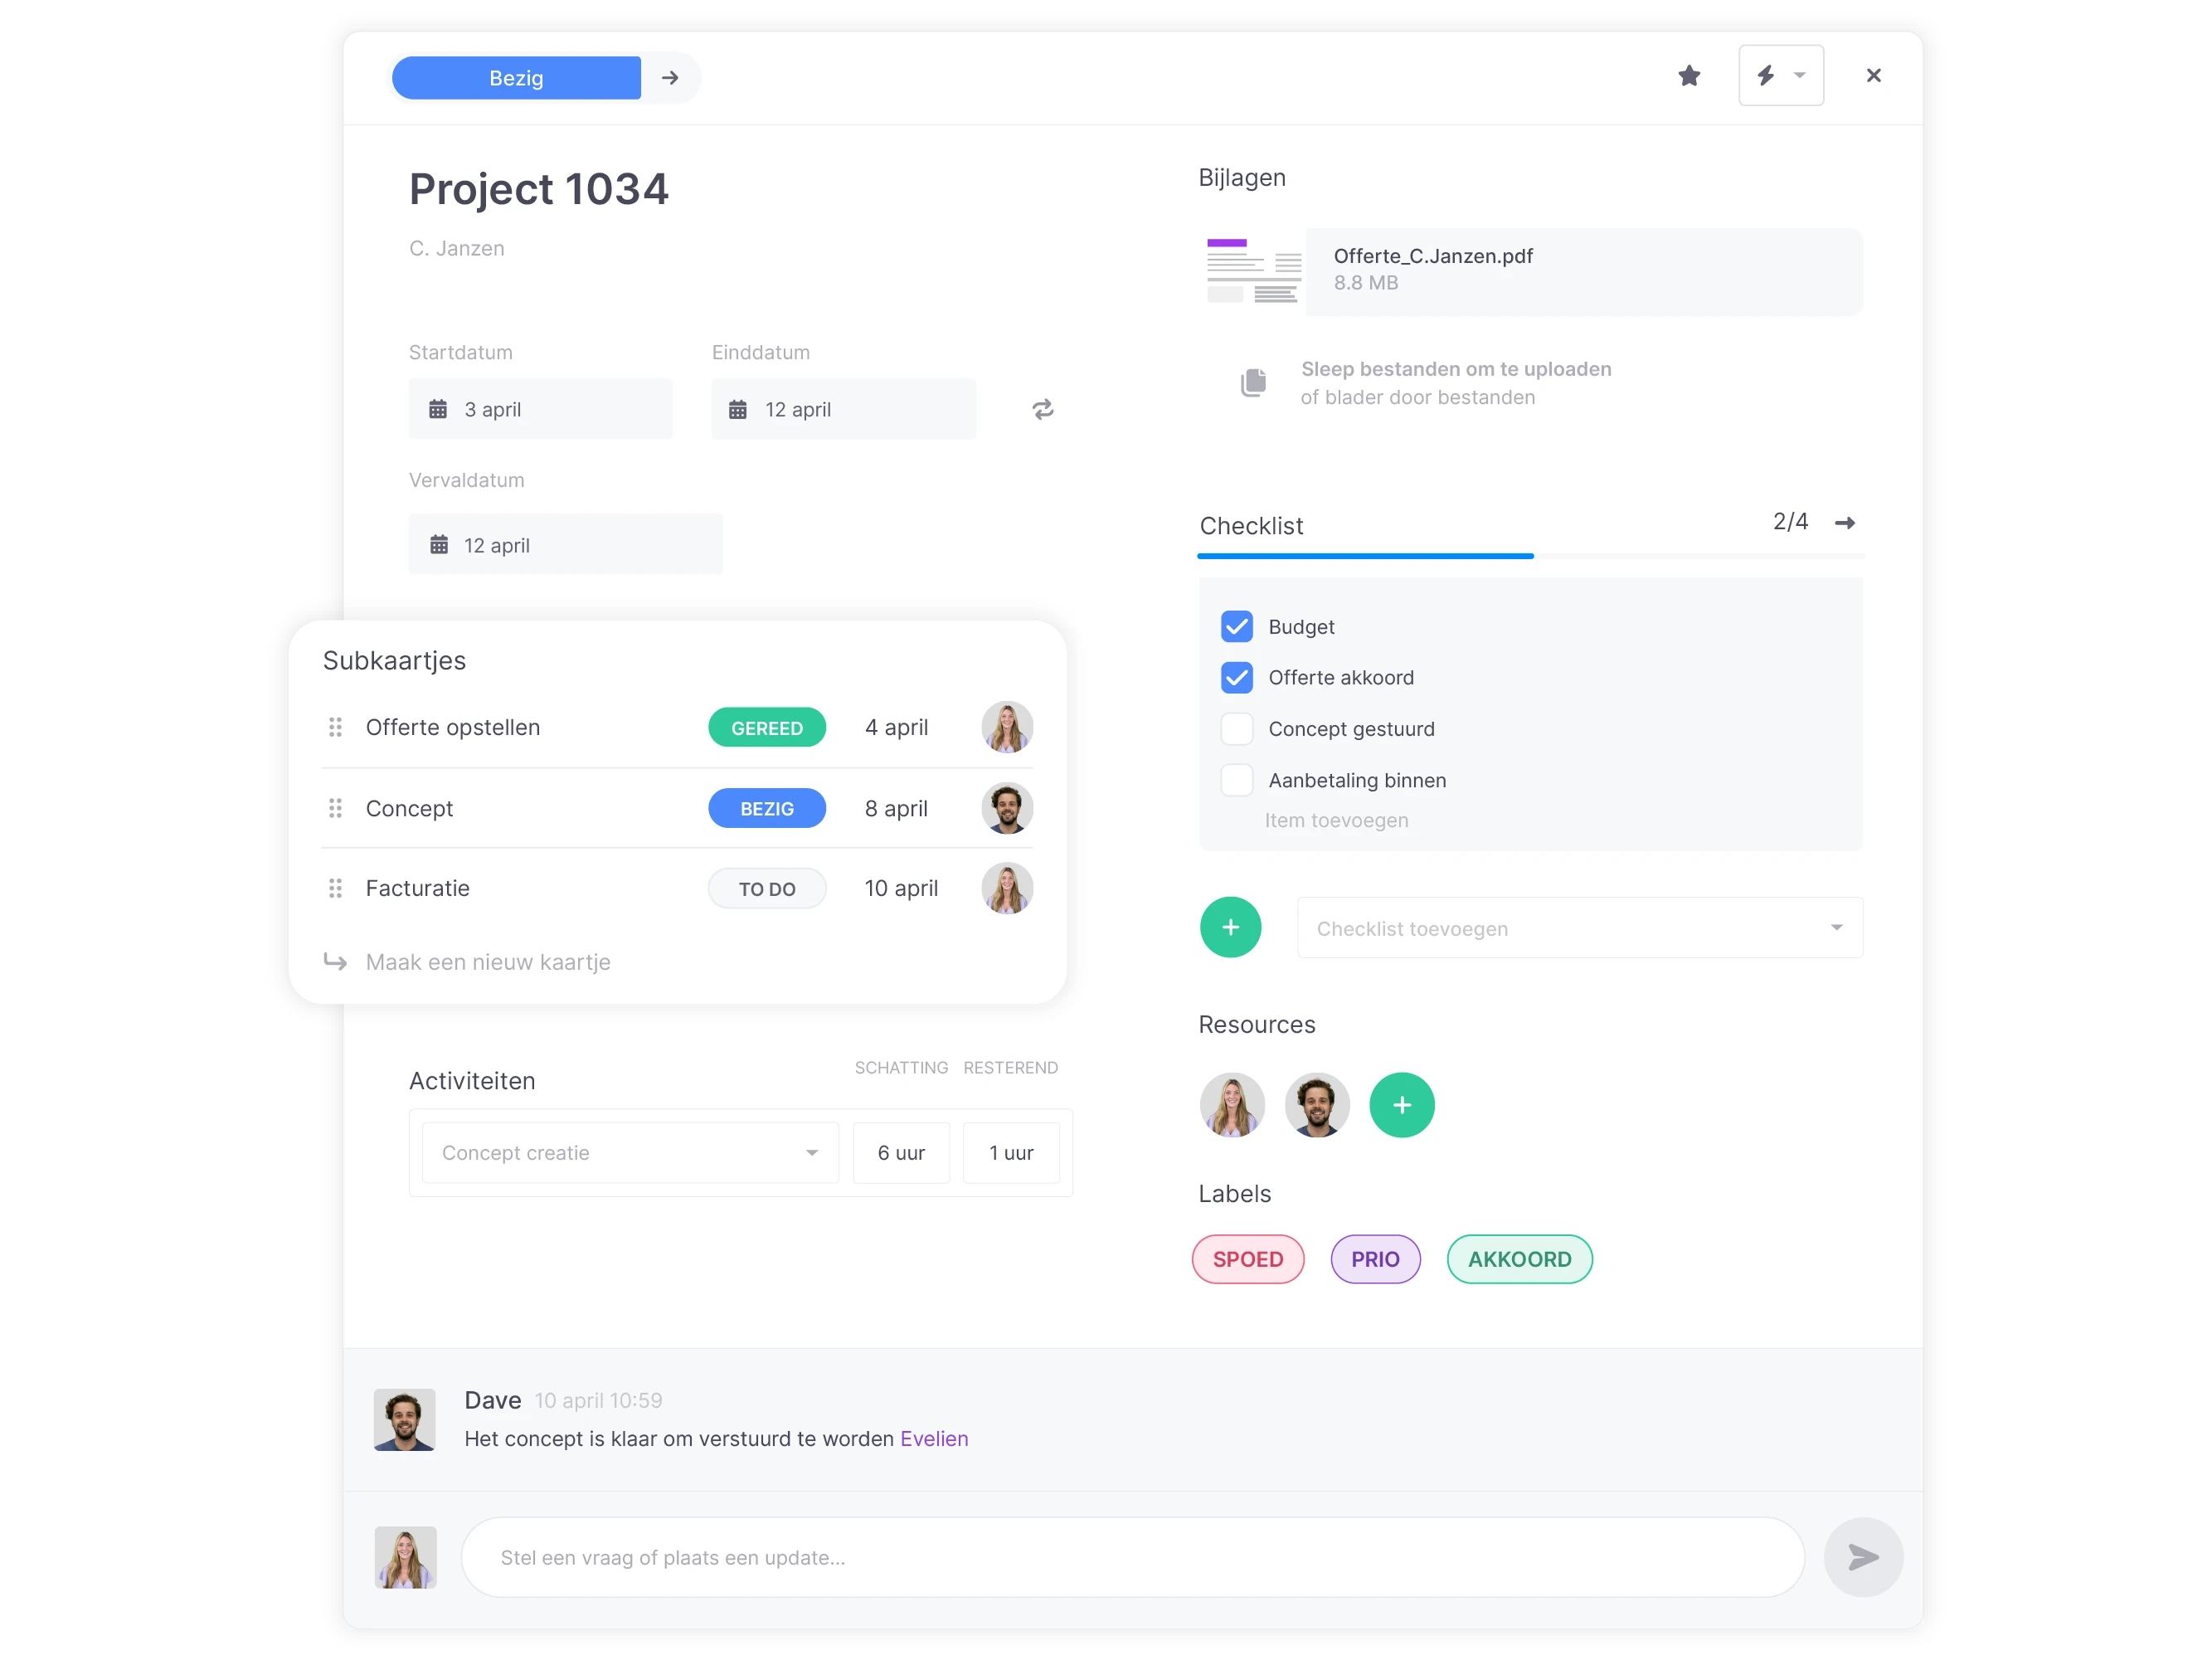Click the drag handle icon on Concept subkaartje

point(335,807)
